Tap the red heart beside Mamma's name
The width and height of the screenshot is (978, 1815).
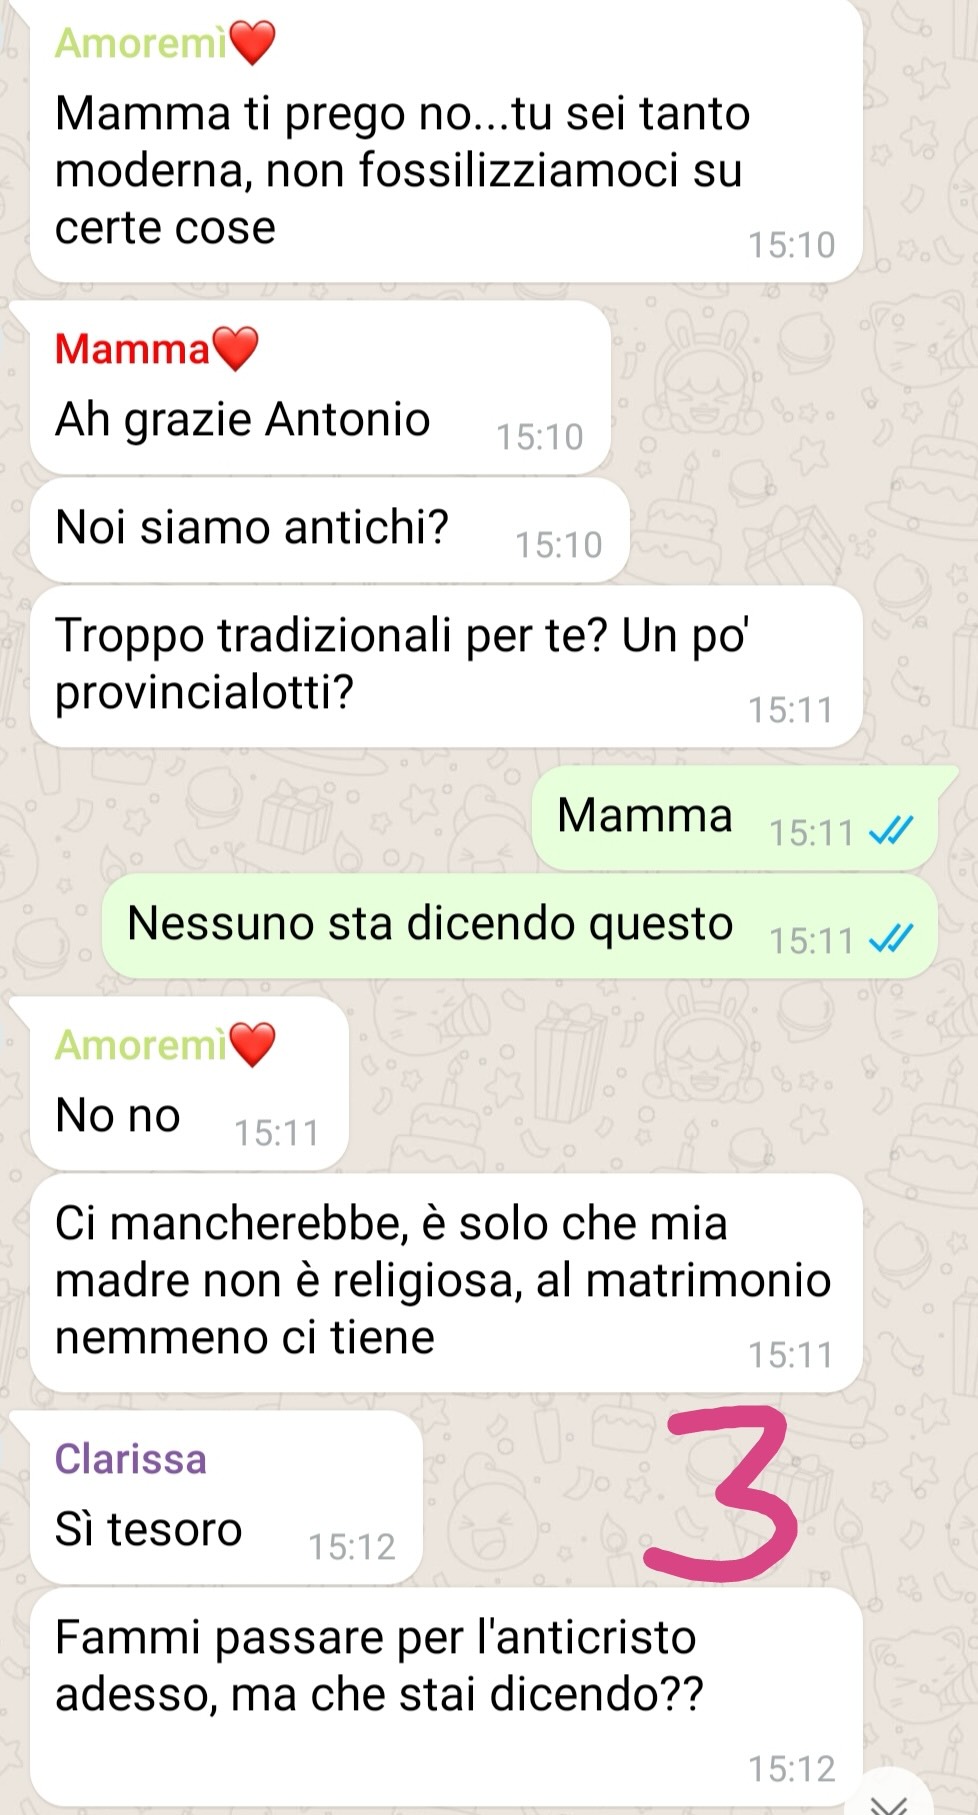click(236, 349)
